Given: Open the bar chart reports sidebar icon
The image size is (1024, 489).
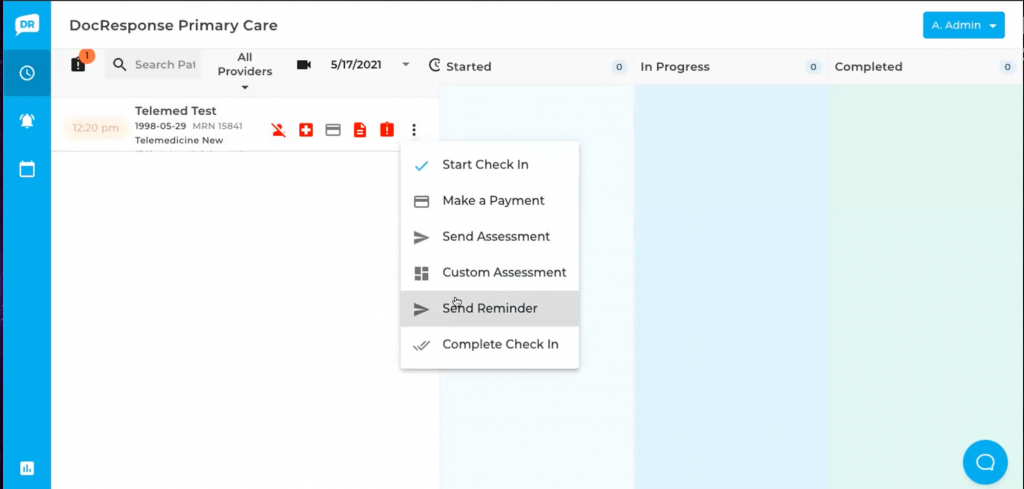Looking at the screenshot, I should tap(27, 467).
